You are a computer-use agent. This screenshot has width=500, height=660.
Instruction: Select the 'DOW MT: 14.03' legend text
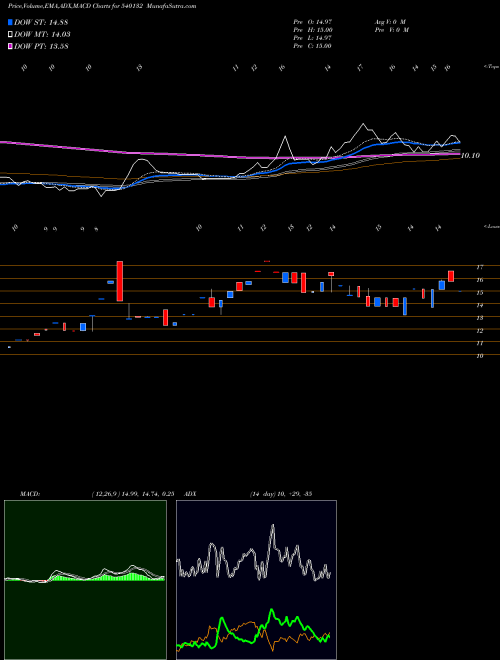click(42, 35)
